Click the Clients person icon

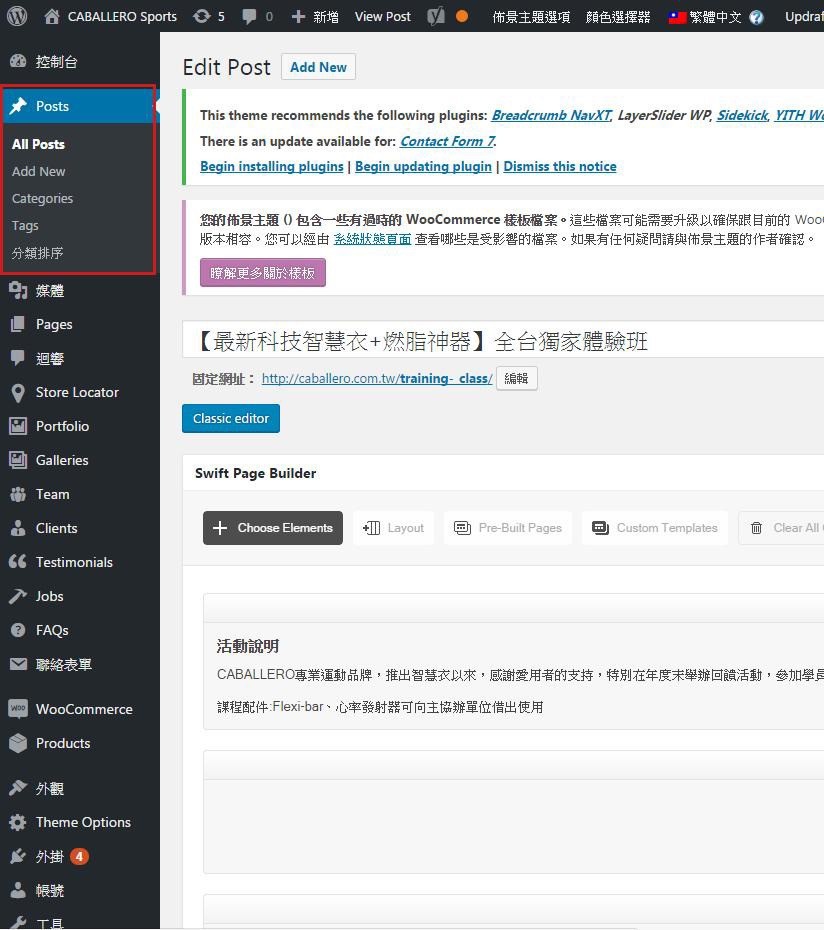coord(18,528)
